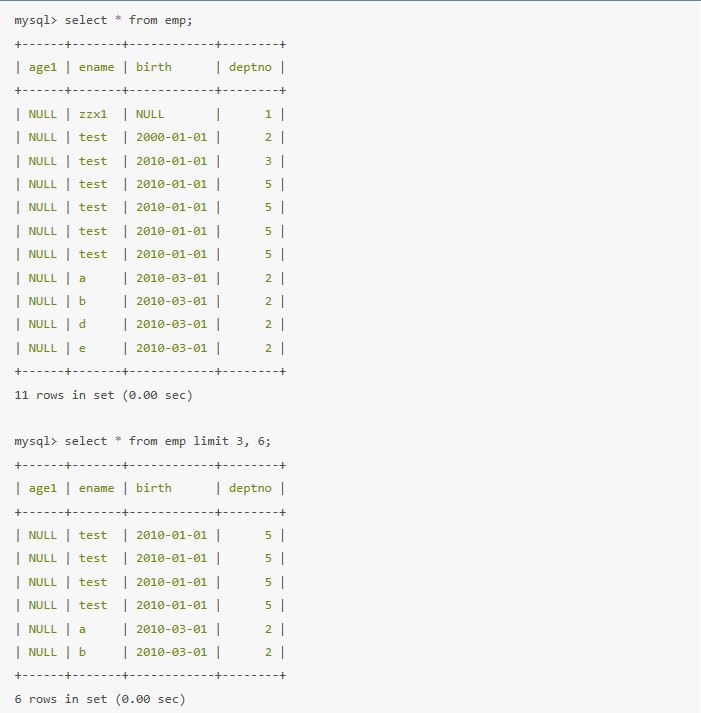Select the ename cell "d"
The height and width of the screenshot is (713, 701).
tap(83, 324)
